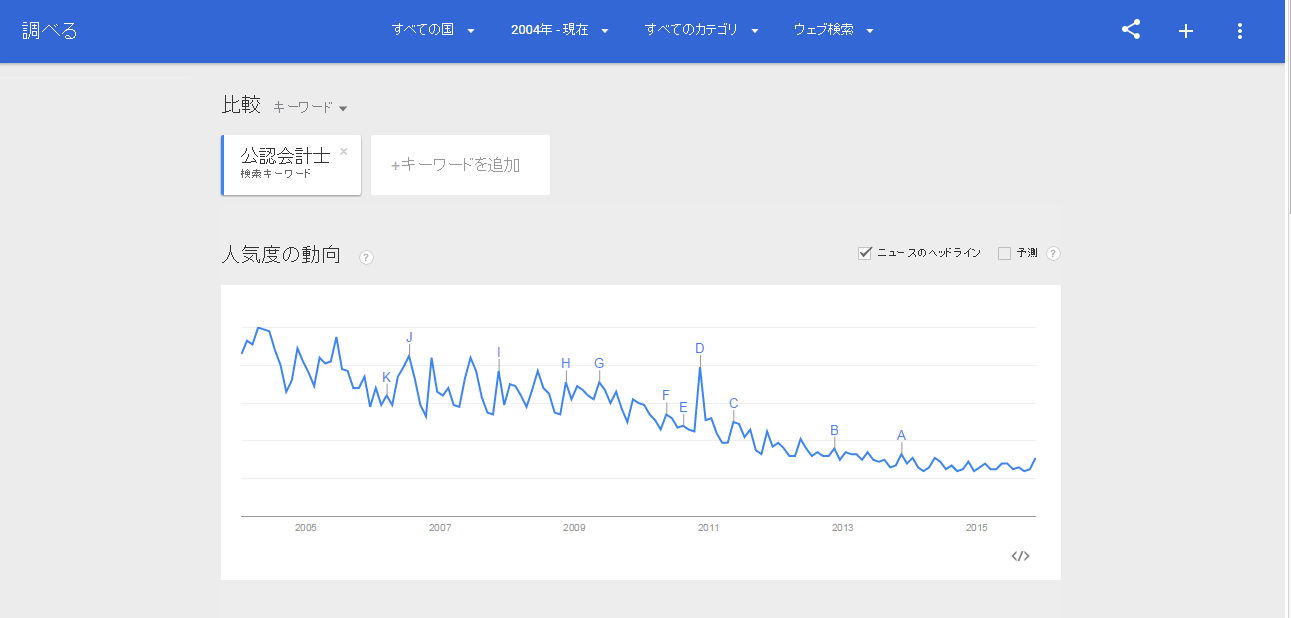
Task: Expand the すべてのカテゴリ dropdown
Action: 702,30
